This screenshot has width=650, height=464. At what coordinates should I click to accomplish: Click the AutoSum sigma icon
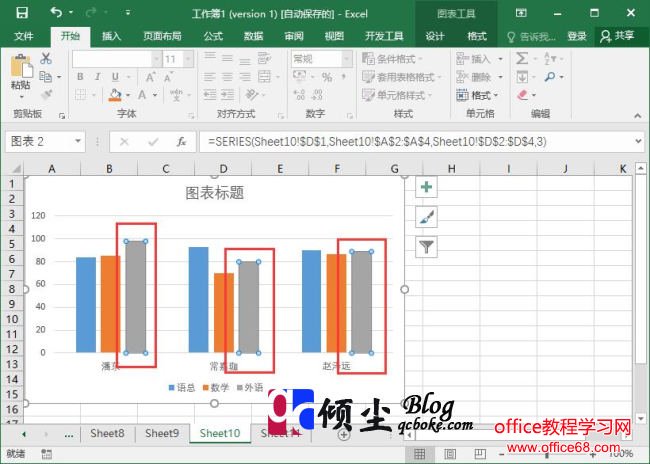tap(522, 58)
